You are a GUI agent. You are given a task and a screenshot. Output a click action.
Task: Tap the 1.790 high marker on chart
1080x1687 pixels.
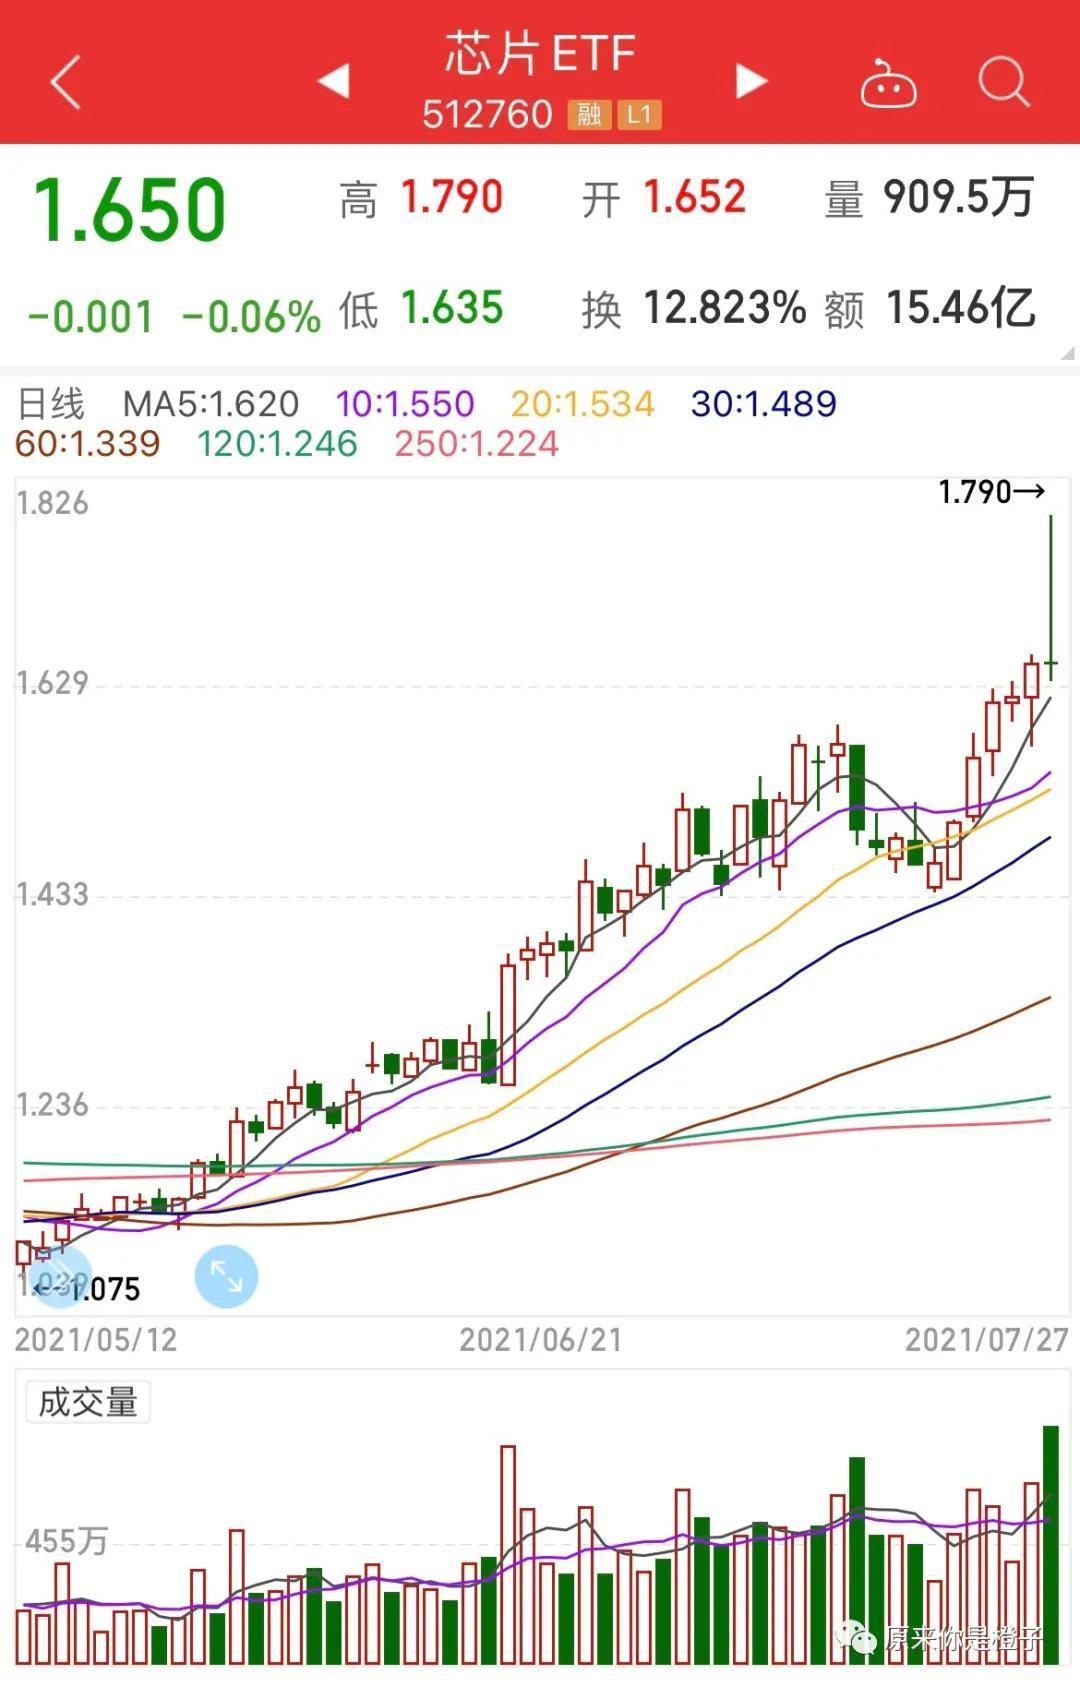click(x=992, y=492)
